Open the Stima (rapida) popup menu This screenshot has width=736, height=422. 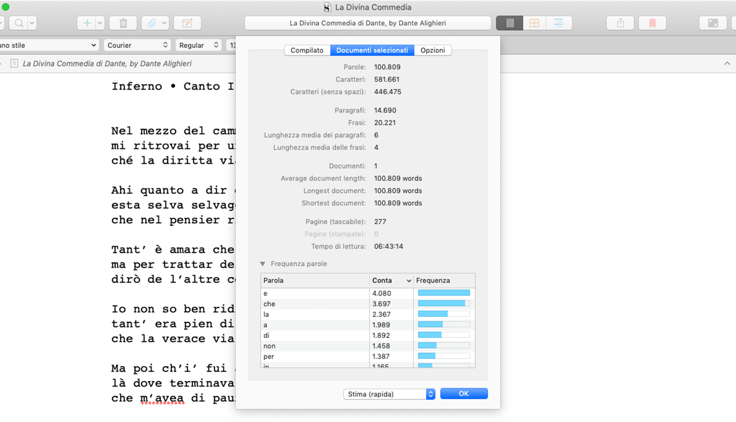pos(389,394)
